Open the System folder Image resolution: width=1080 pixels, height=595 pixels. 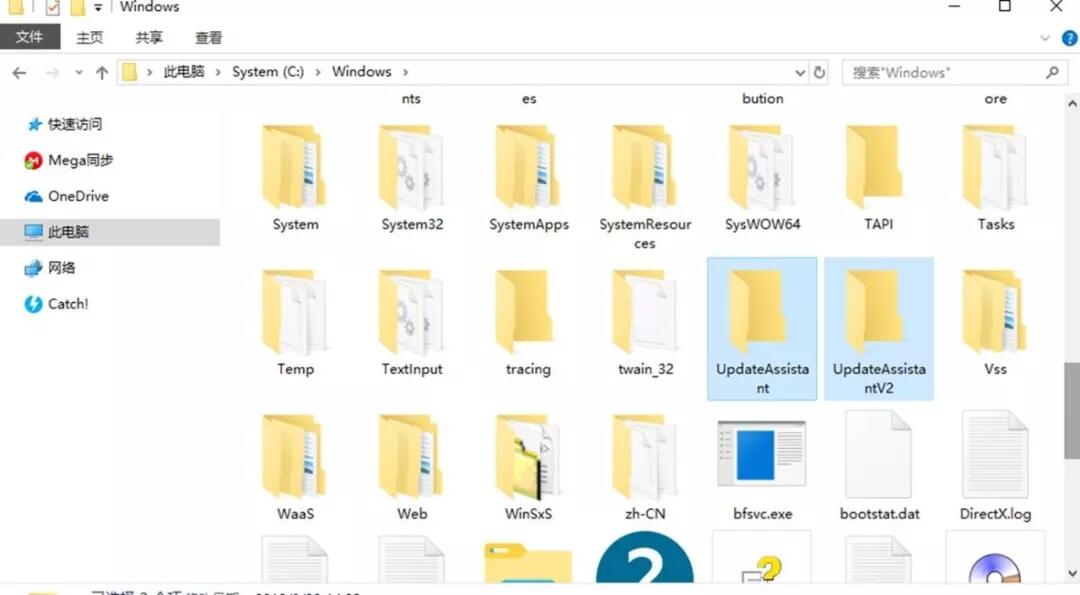[x=295, y=179]
